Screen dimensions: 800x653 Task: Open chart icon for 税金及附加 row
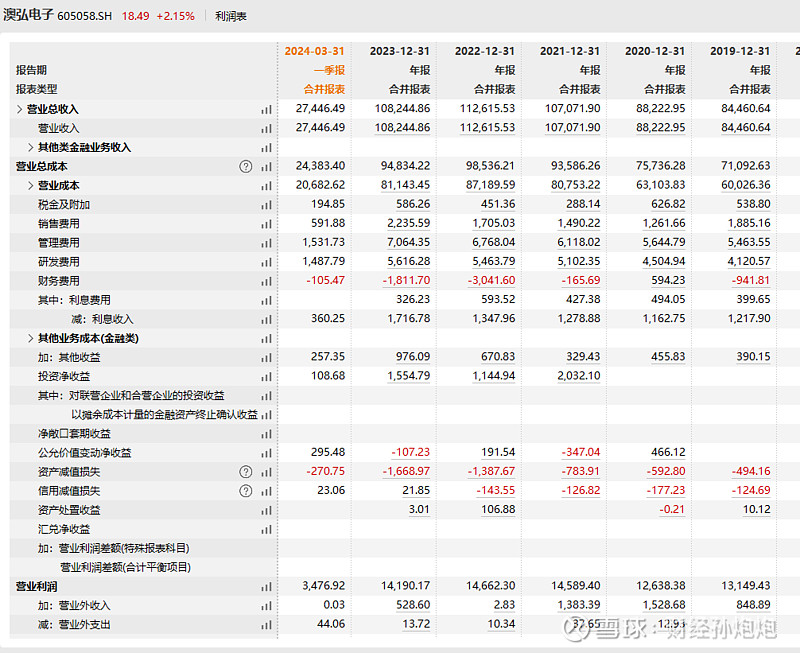(x=266, y=205)
